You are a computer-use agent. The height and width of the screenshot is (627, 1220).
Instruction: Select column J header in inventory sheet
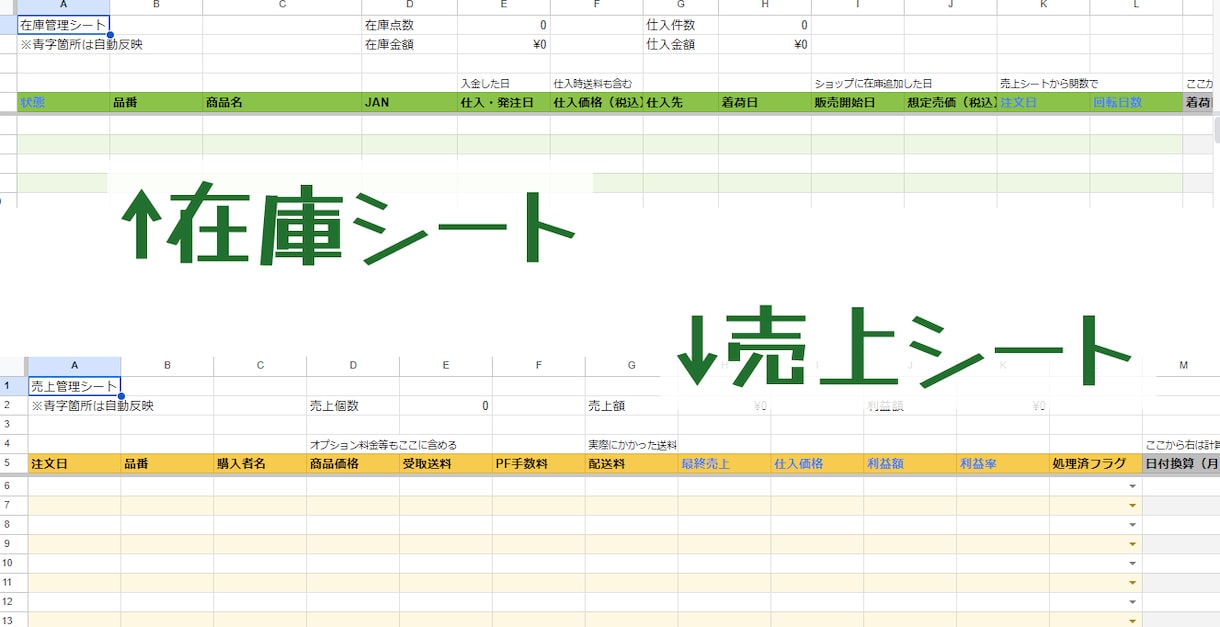click(950, 5)
